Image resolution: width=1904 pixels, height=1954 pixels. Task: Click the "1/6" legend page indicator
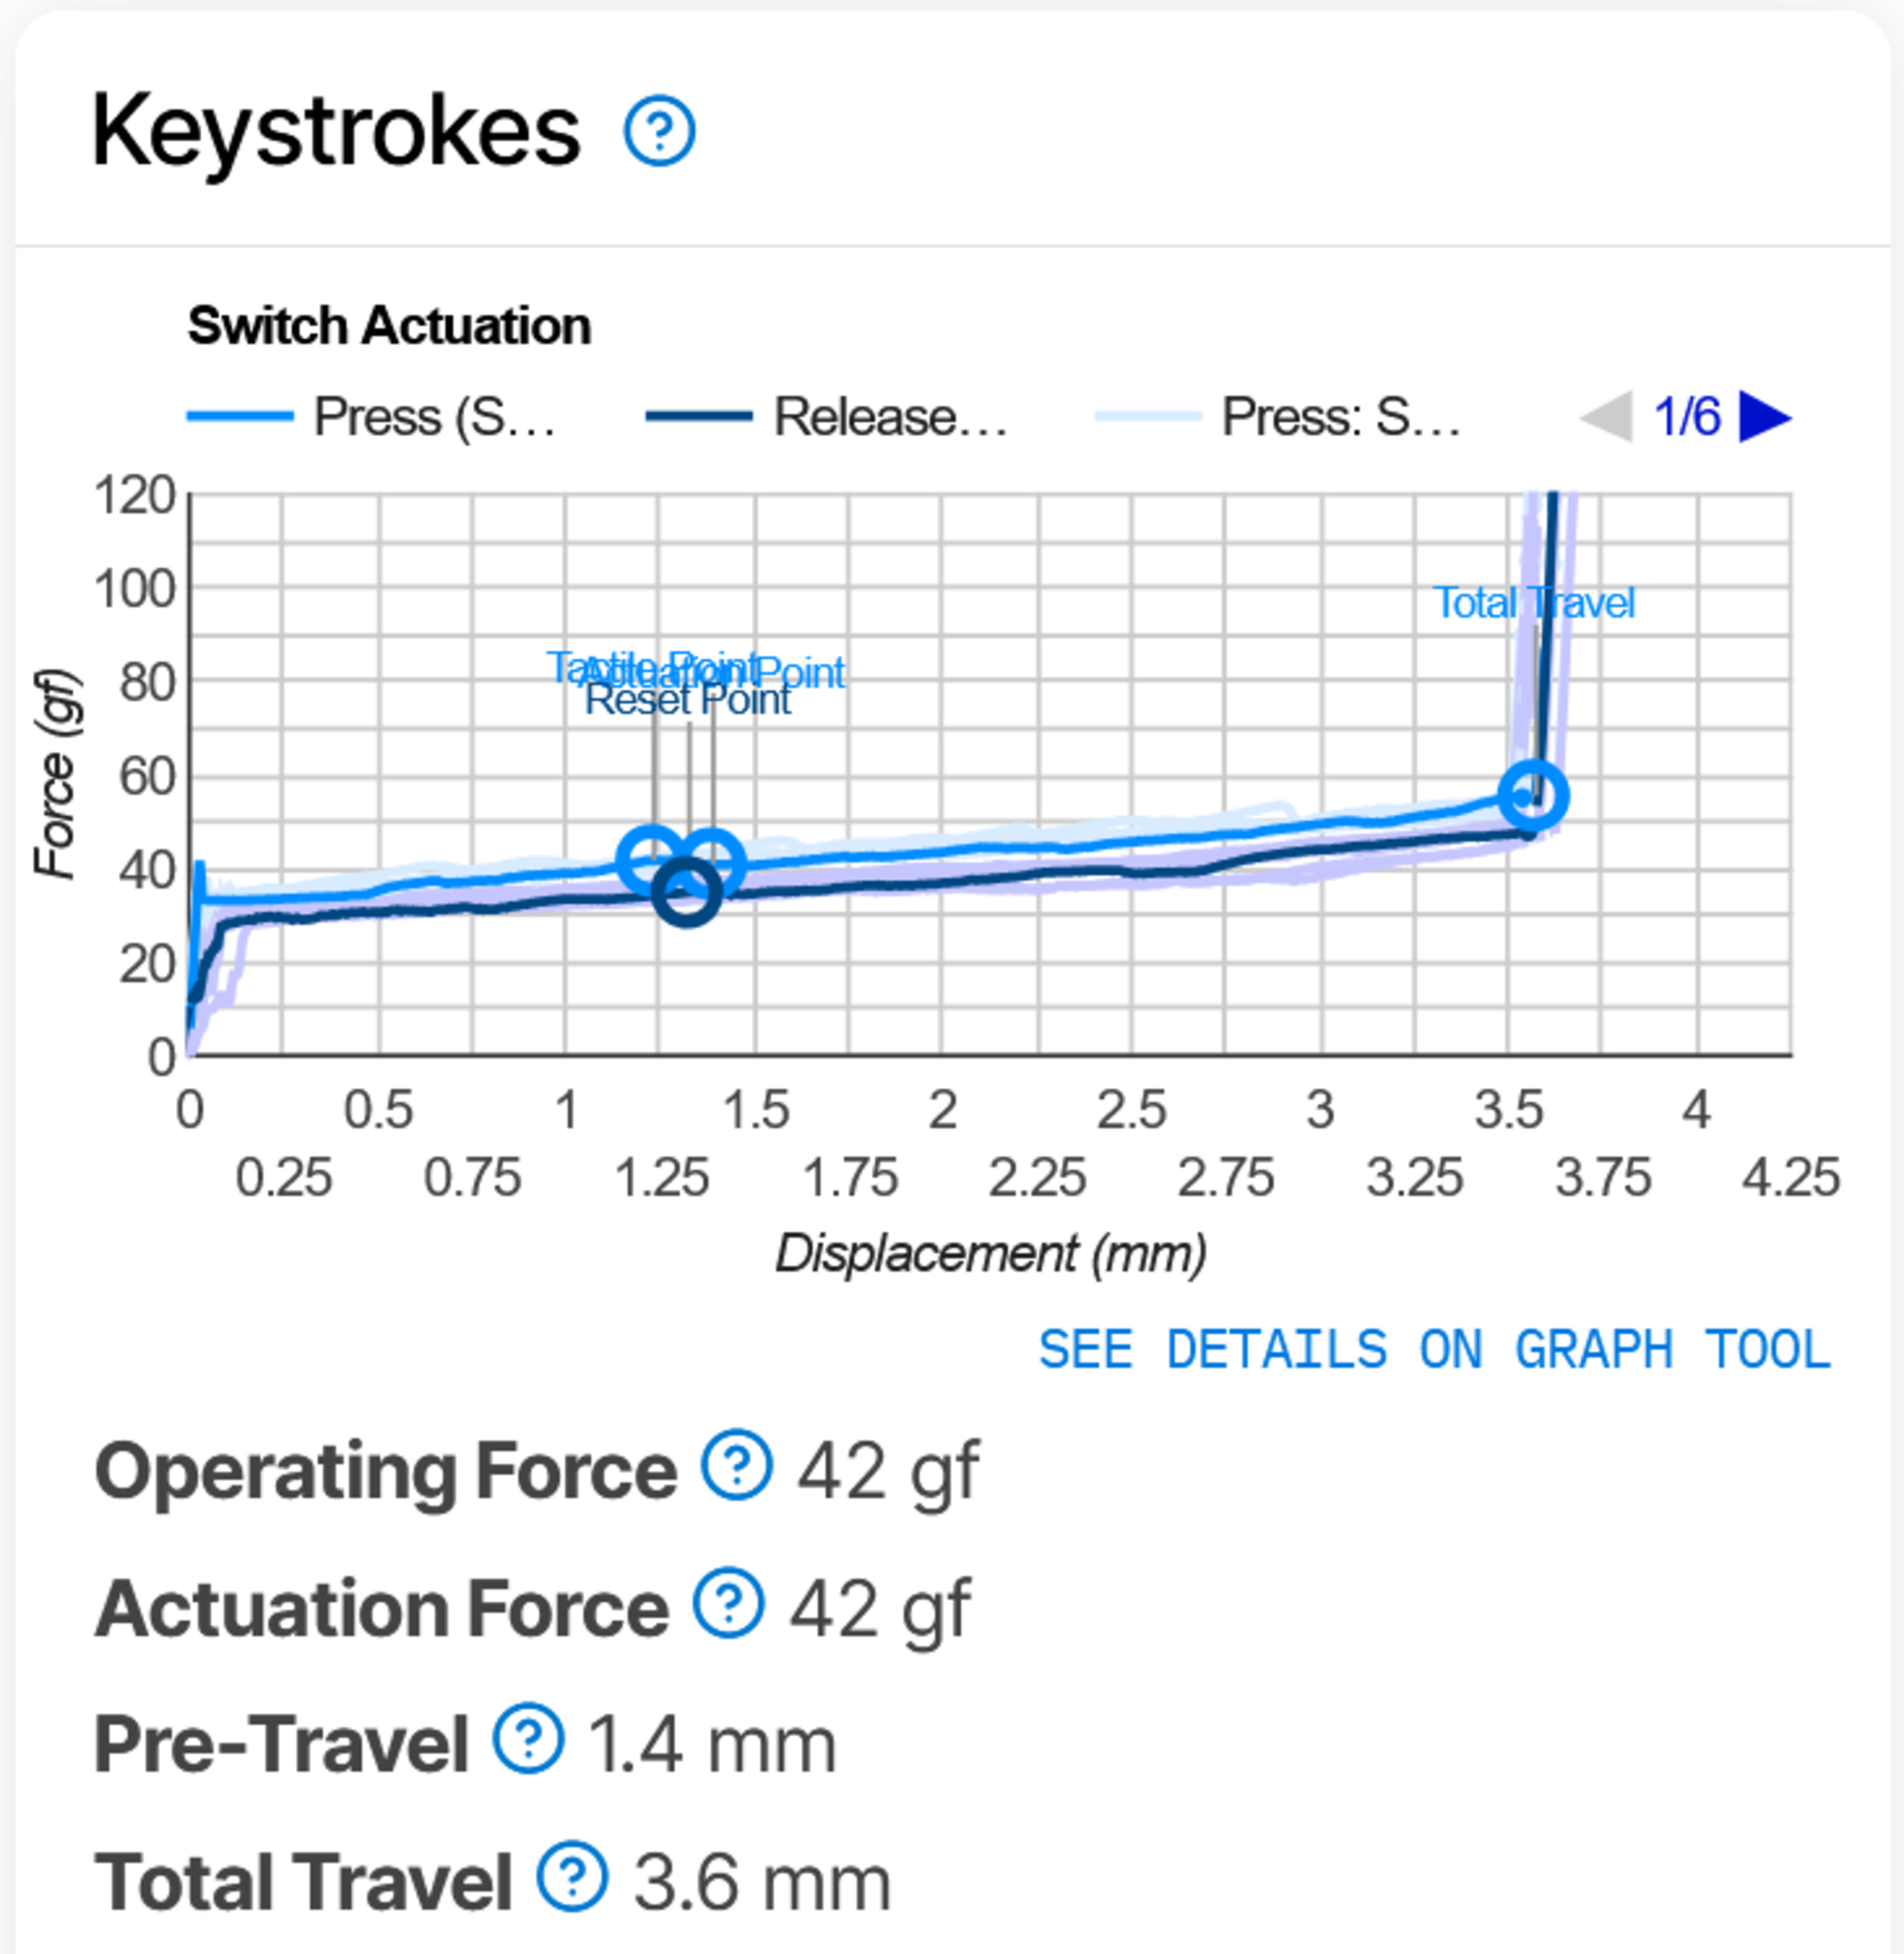(x=1687, y=416)
